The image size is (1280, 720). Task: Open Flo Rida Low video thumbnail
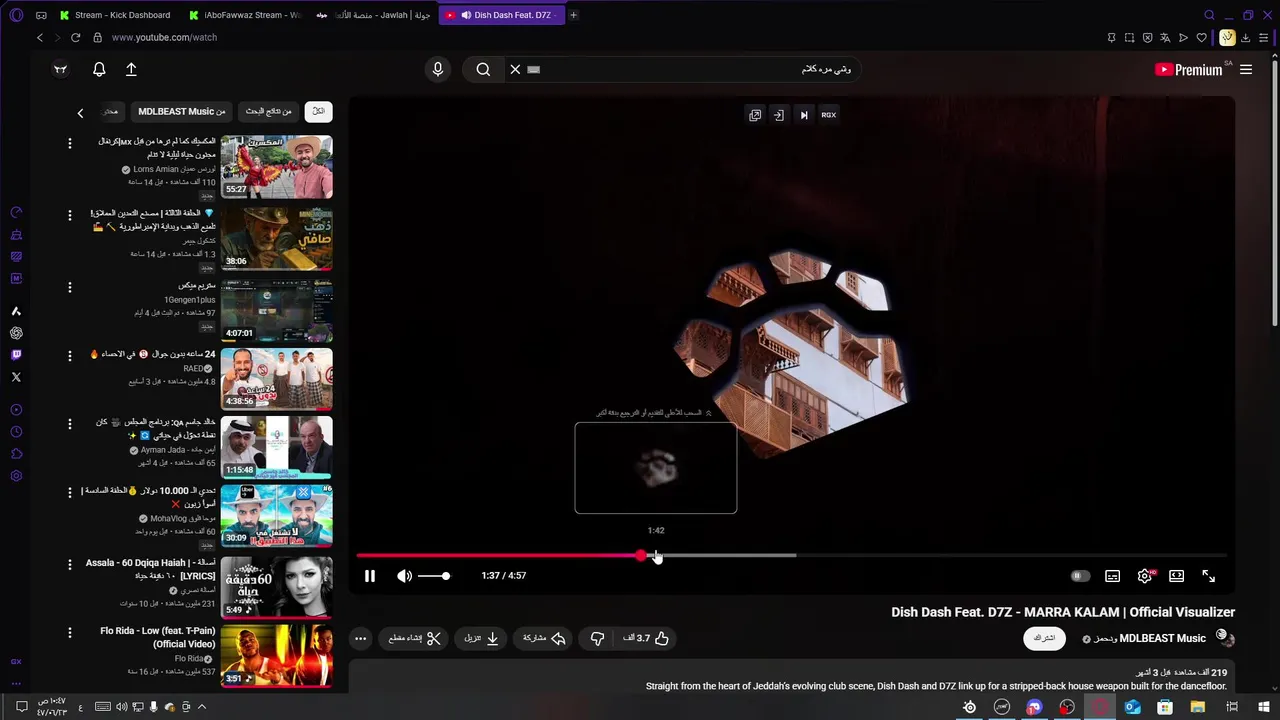[277, 656]
